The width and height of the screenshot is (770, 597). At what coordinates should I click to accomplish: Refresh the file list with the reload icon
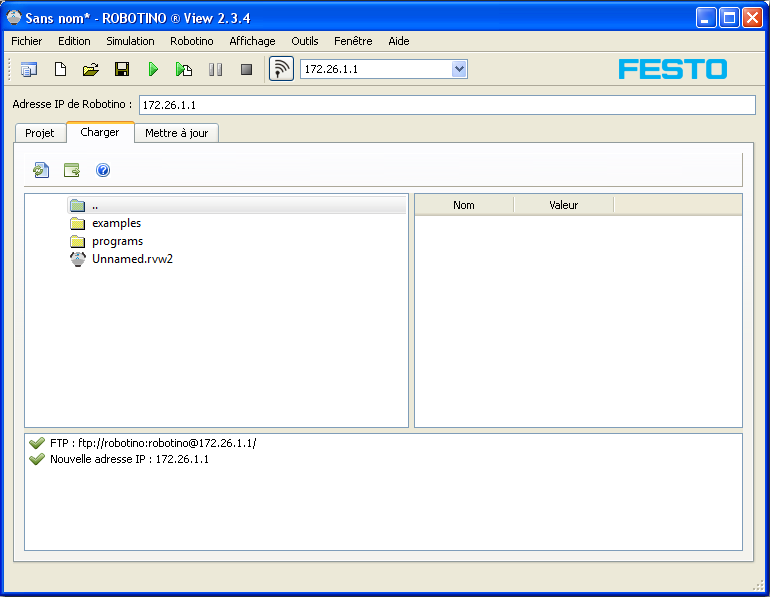click(x=41, y=170)
